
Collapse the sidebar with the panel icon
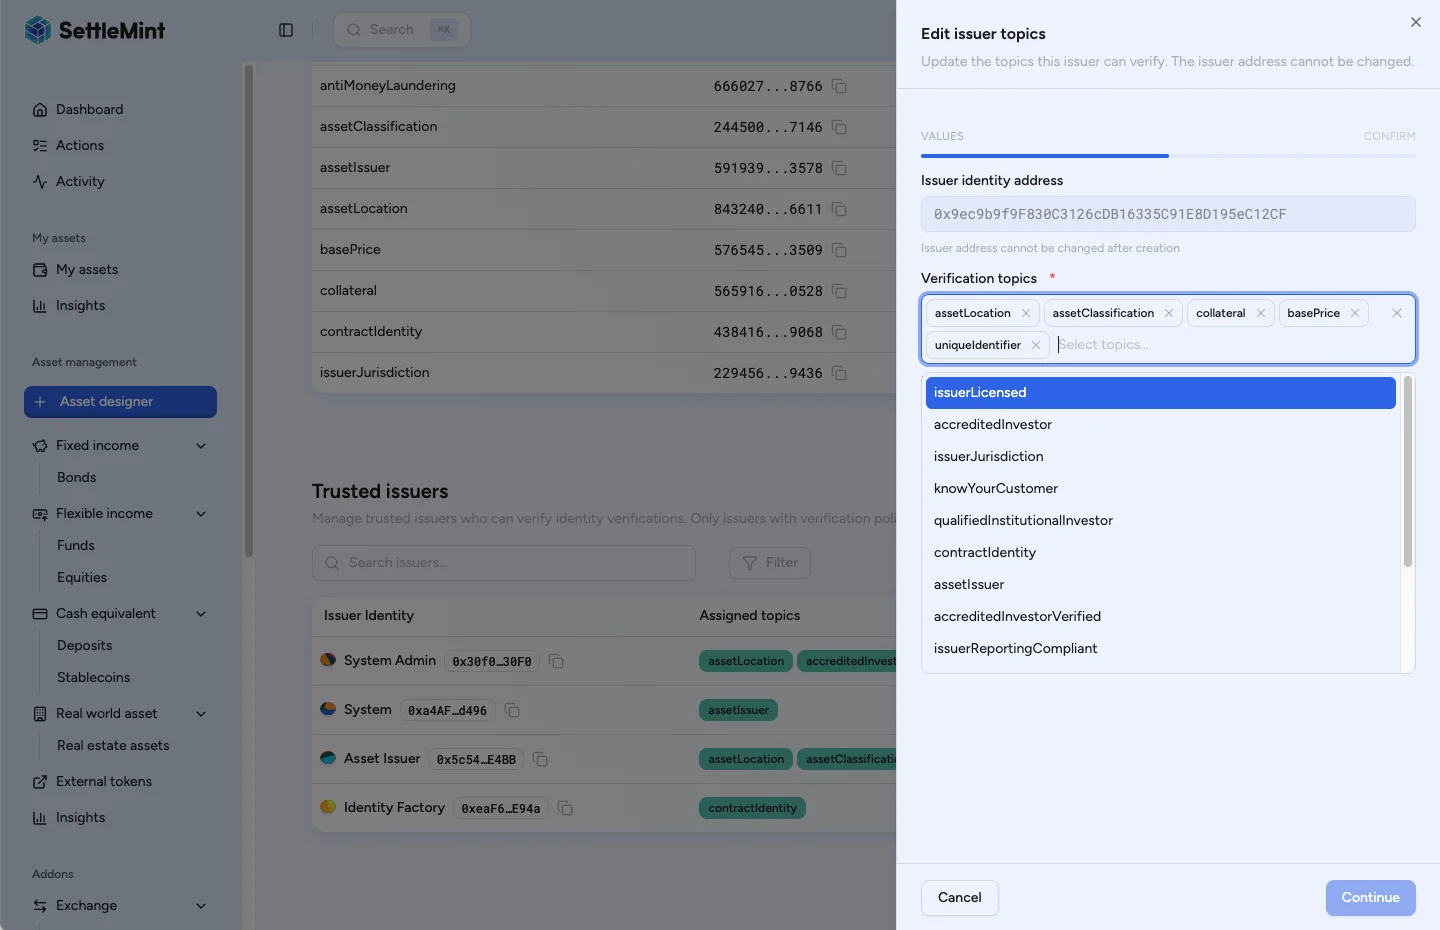click(286, 30)
